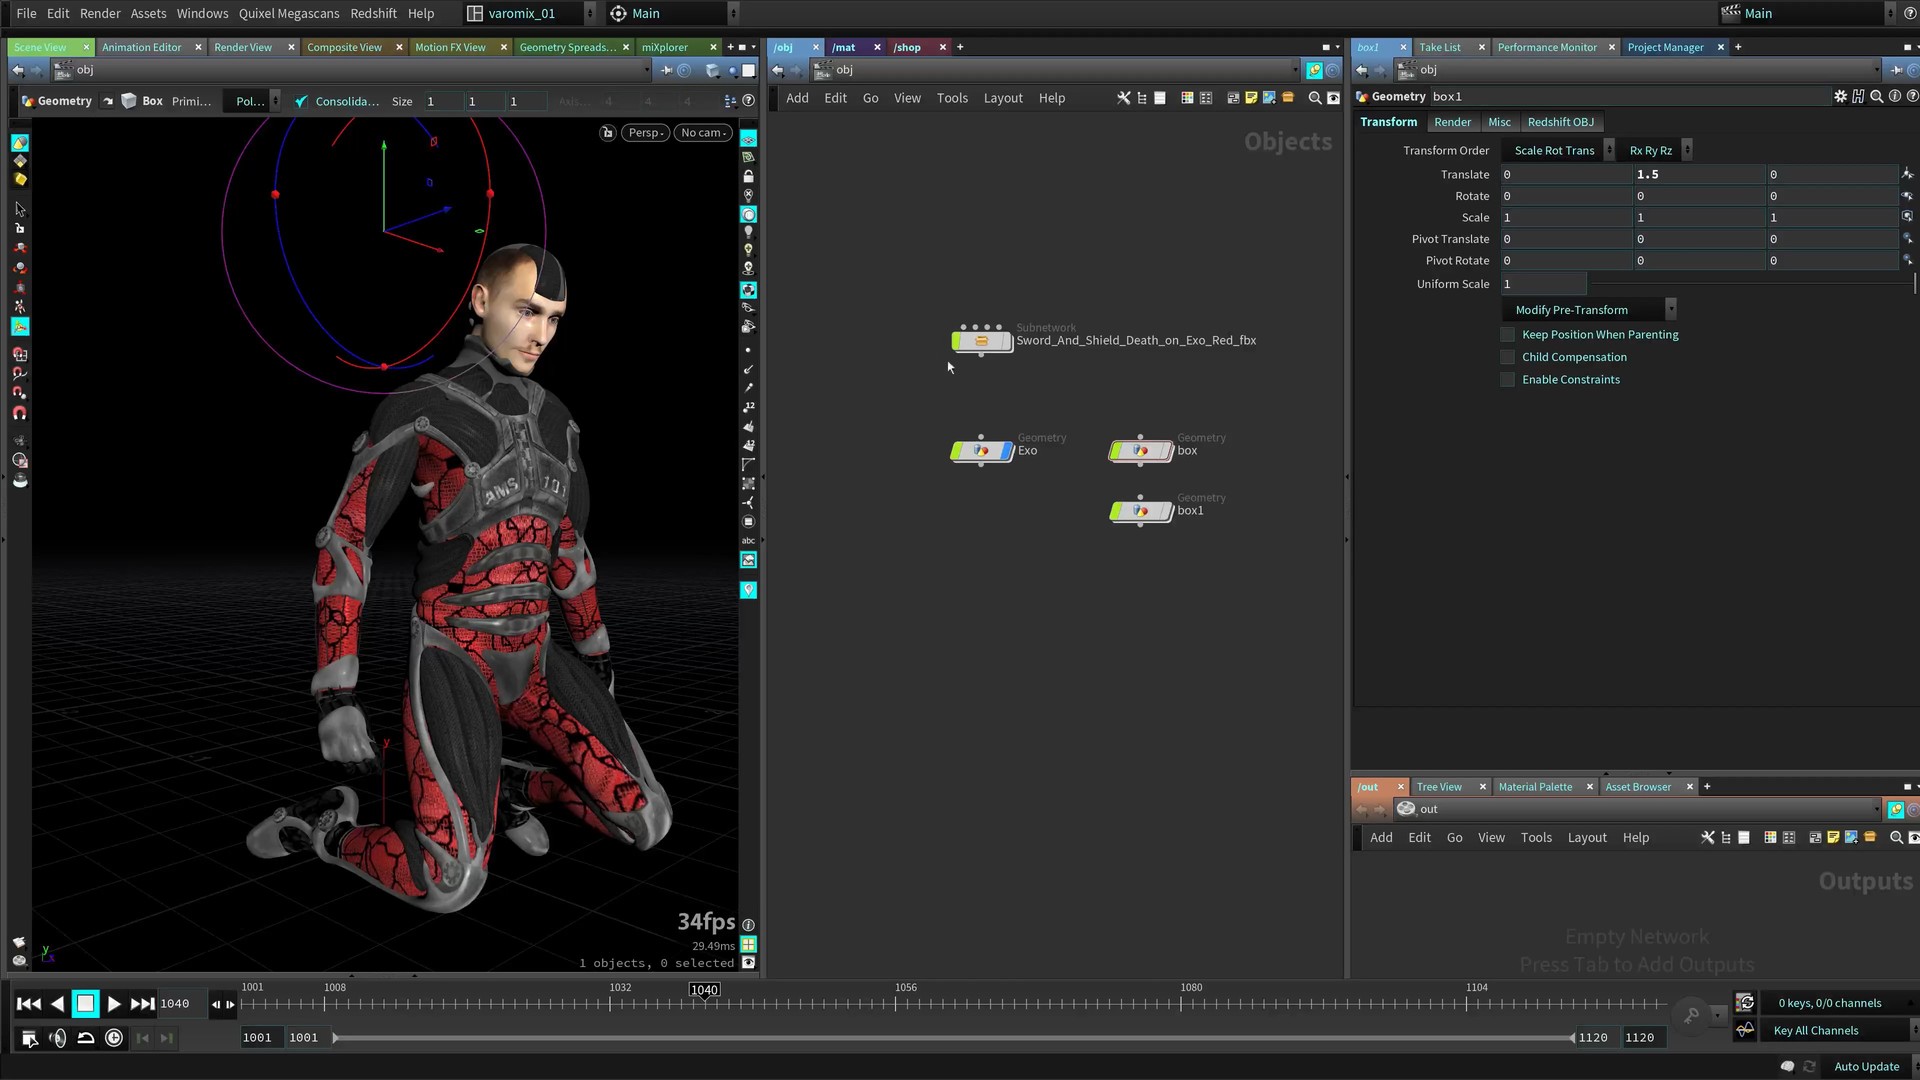Check the Child Compensation option
This screenshot has height=1080, width=1920.
(1508, 358)
